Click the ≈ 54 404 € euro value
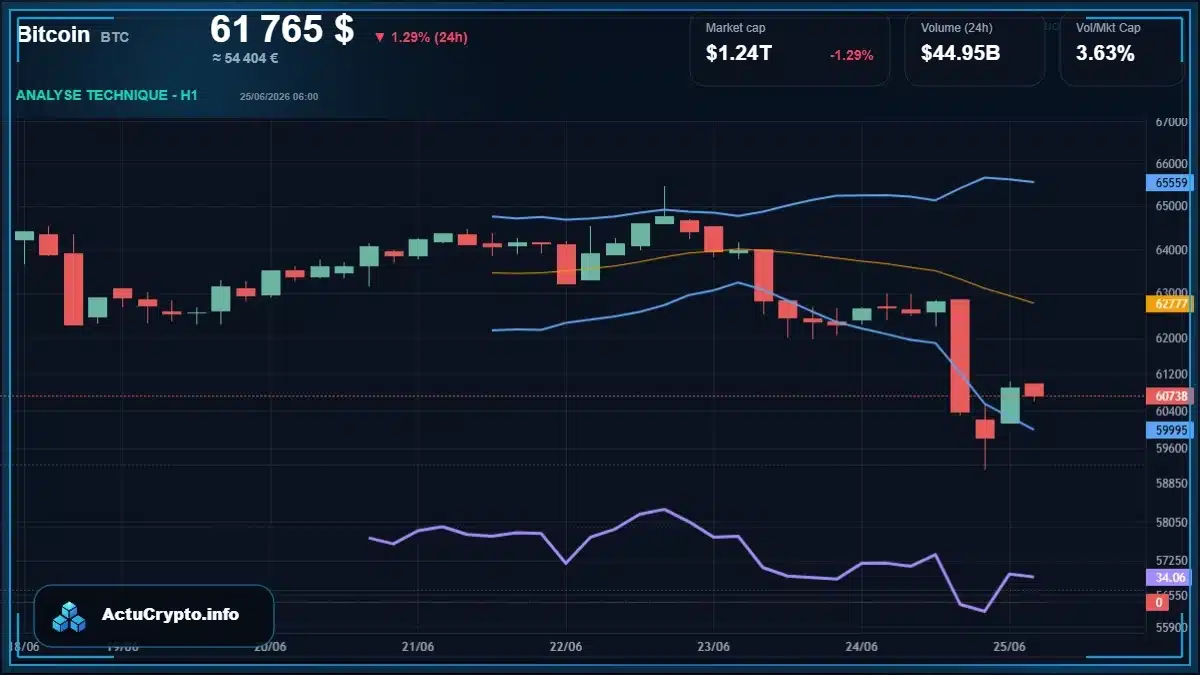Viewport: 1200px width, 675px height. 245,58
